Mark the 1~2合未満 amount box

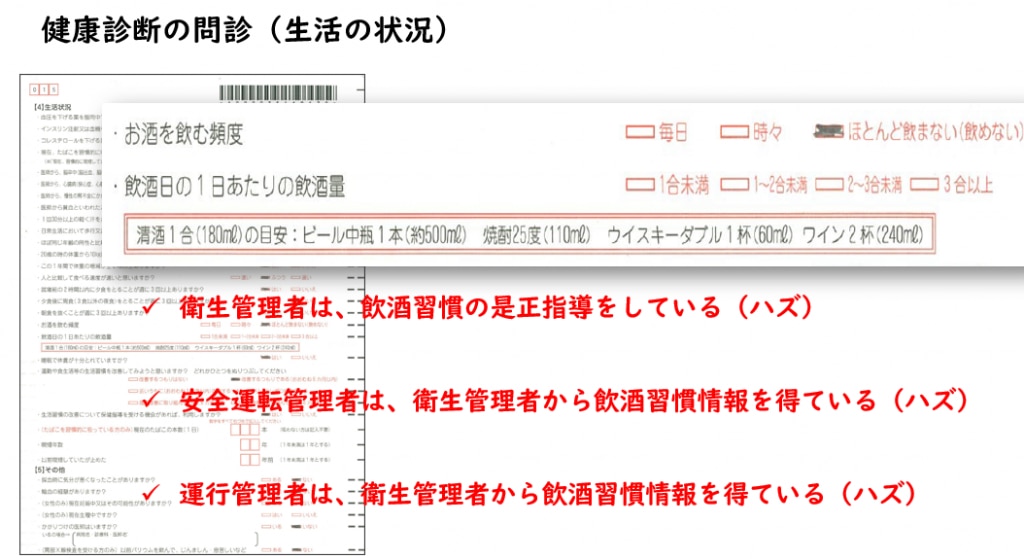point(735,184)
